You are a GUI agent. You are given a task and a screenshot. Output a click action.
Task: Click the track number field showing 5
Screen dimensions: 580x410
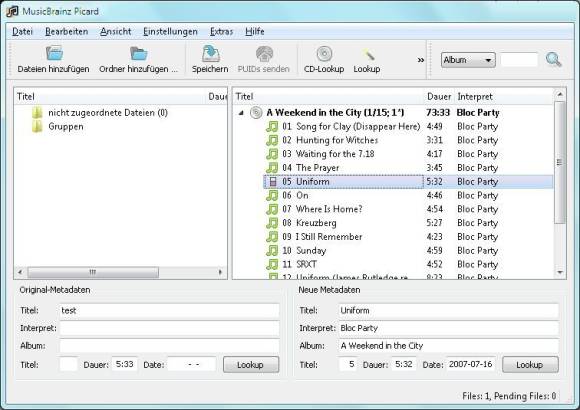point(348,364)
